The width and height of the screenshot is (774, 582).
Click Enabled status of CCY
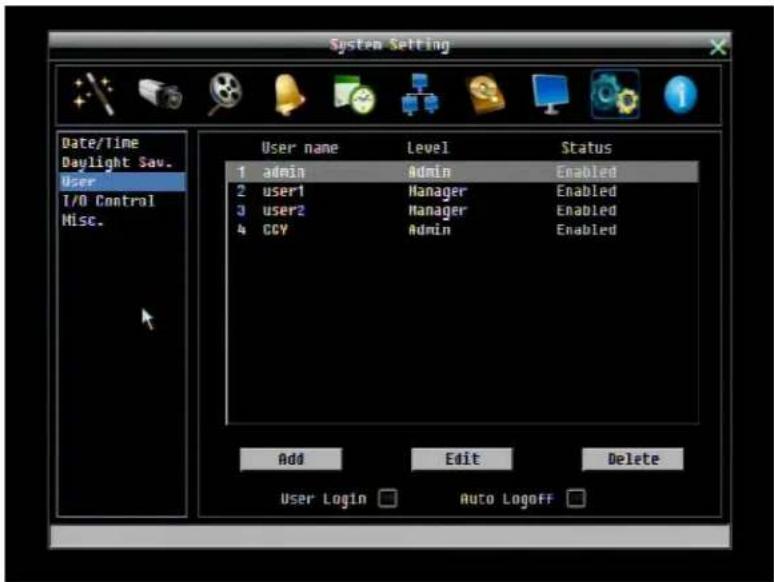[586, 230]
